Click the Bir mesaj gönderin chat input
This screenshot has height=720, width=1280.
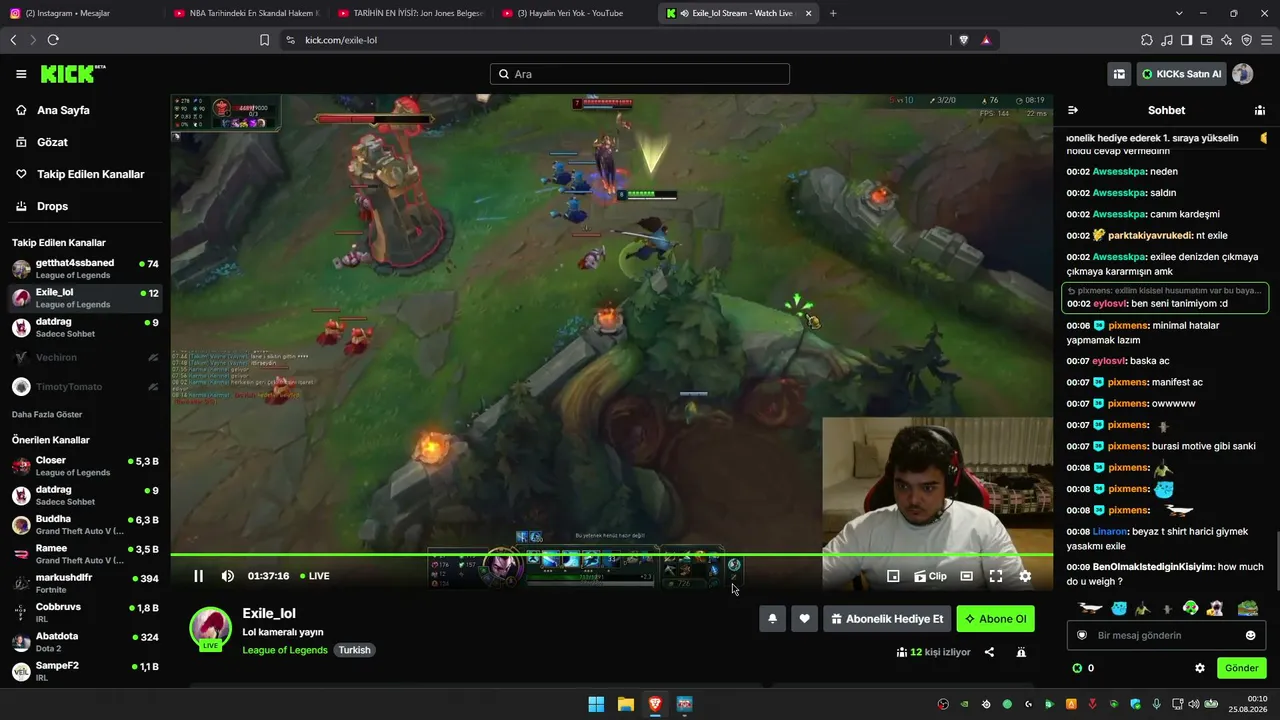pyautogui.click(x=1166, y=635)
